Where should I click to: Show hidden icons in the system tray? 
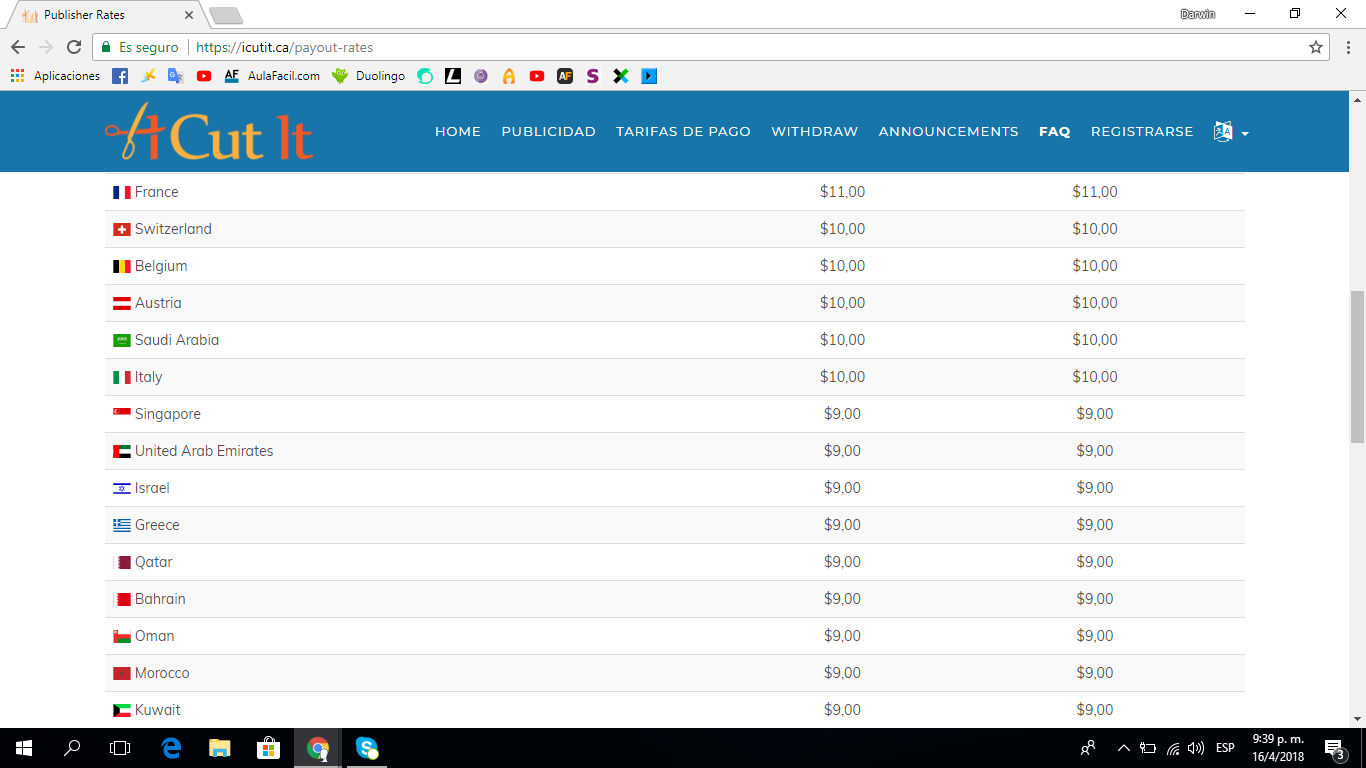1124,747
